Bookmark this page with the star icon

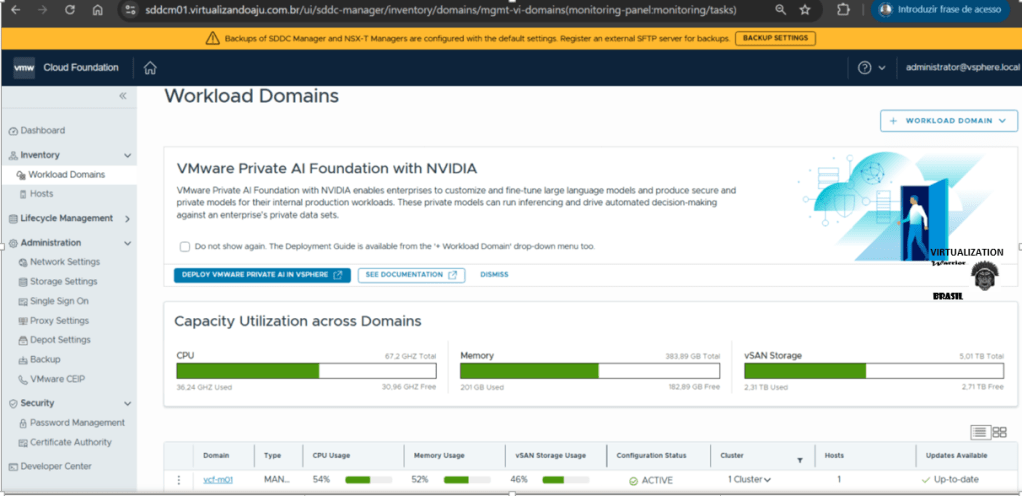tap(805, 10)
